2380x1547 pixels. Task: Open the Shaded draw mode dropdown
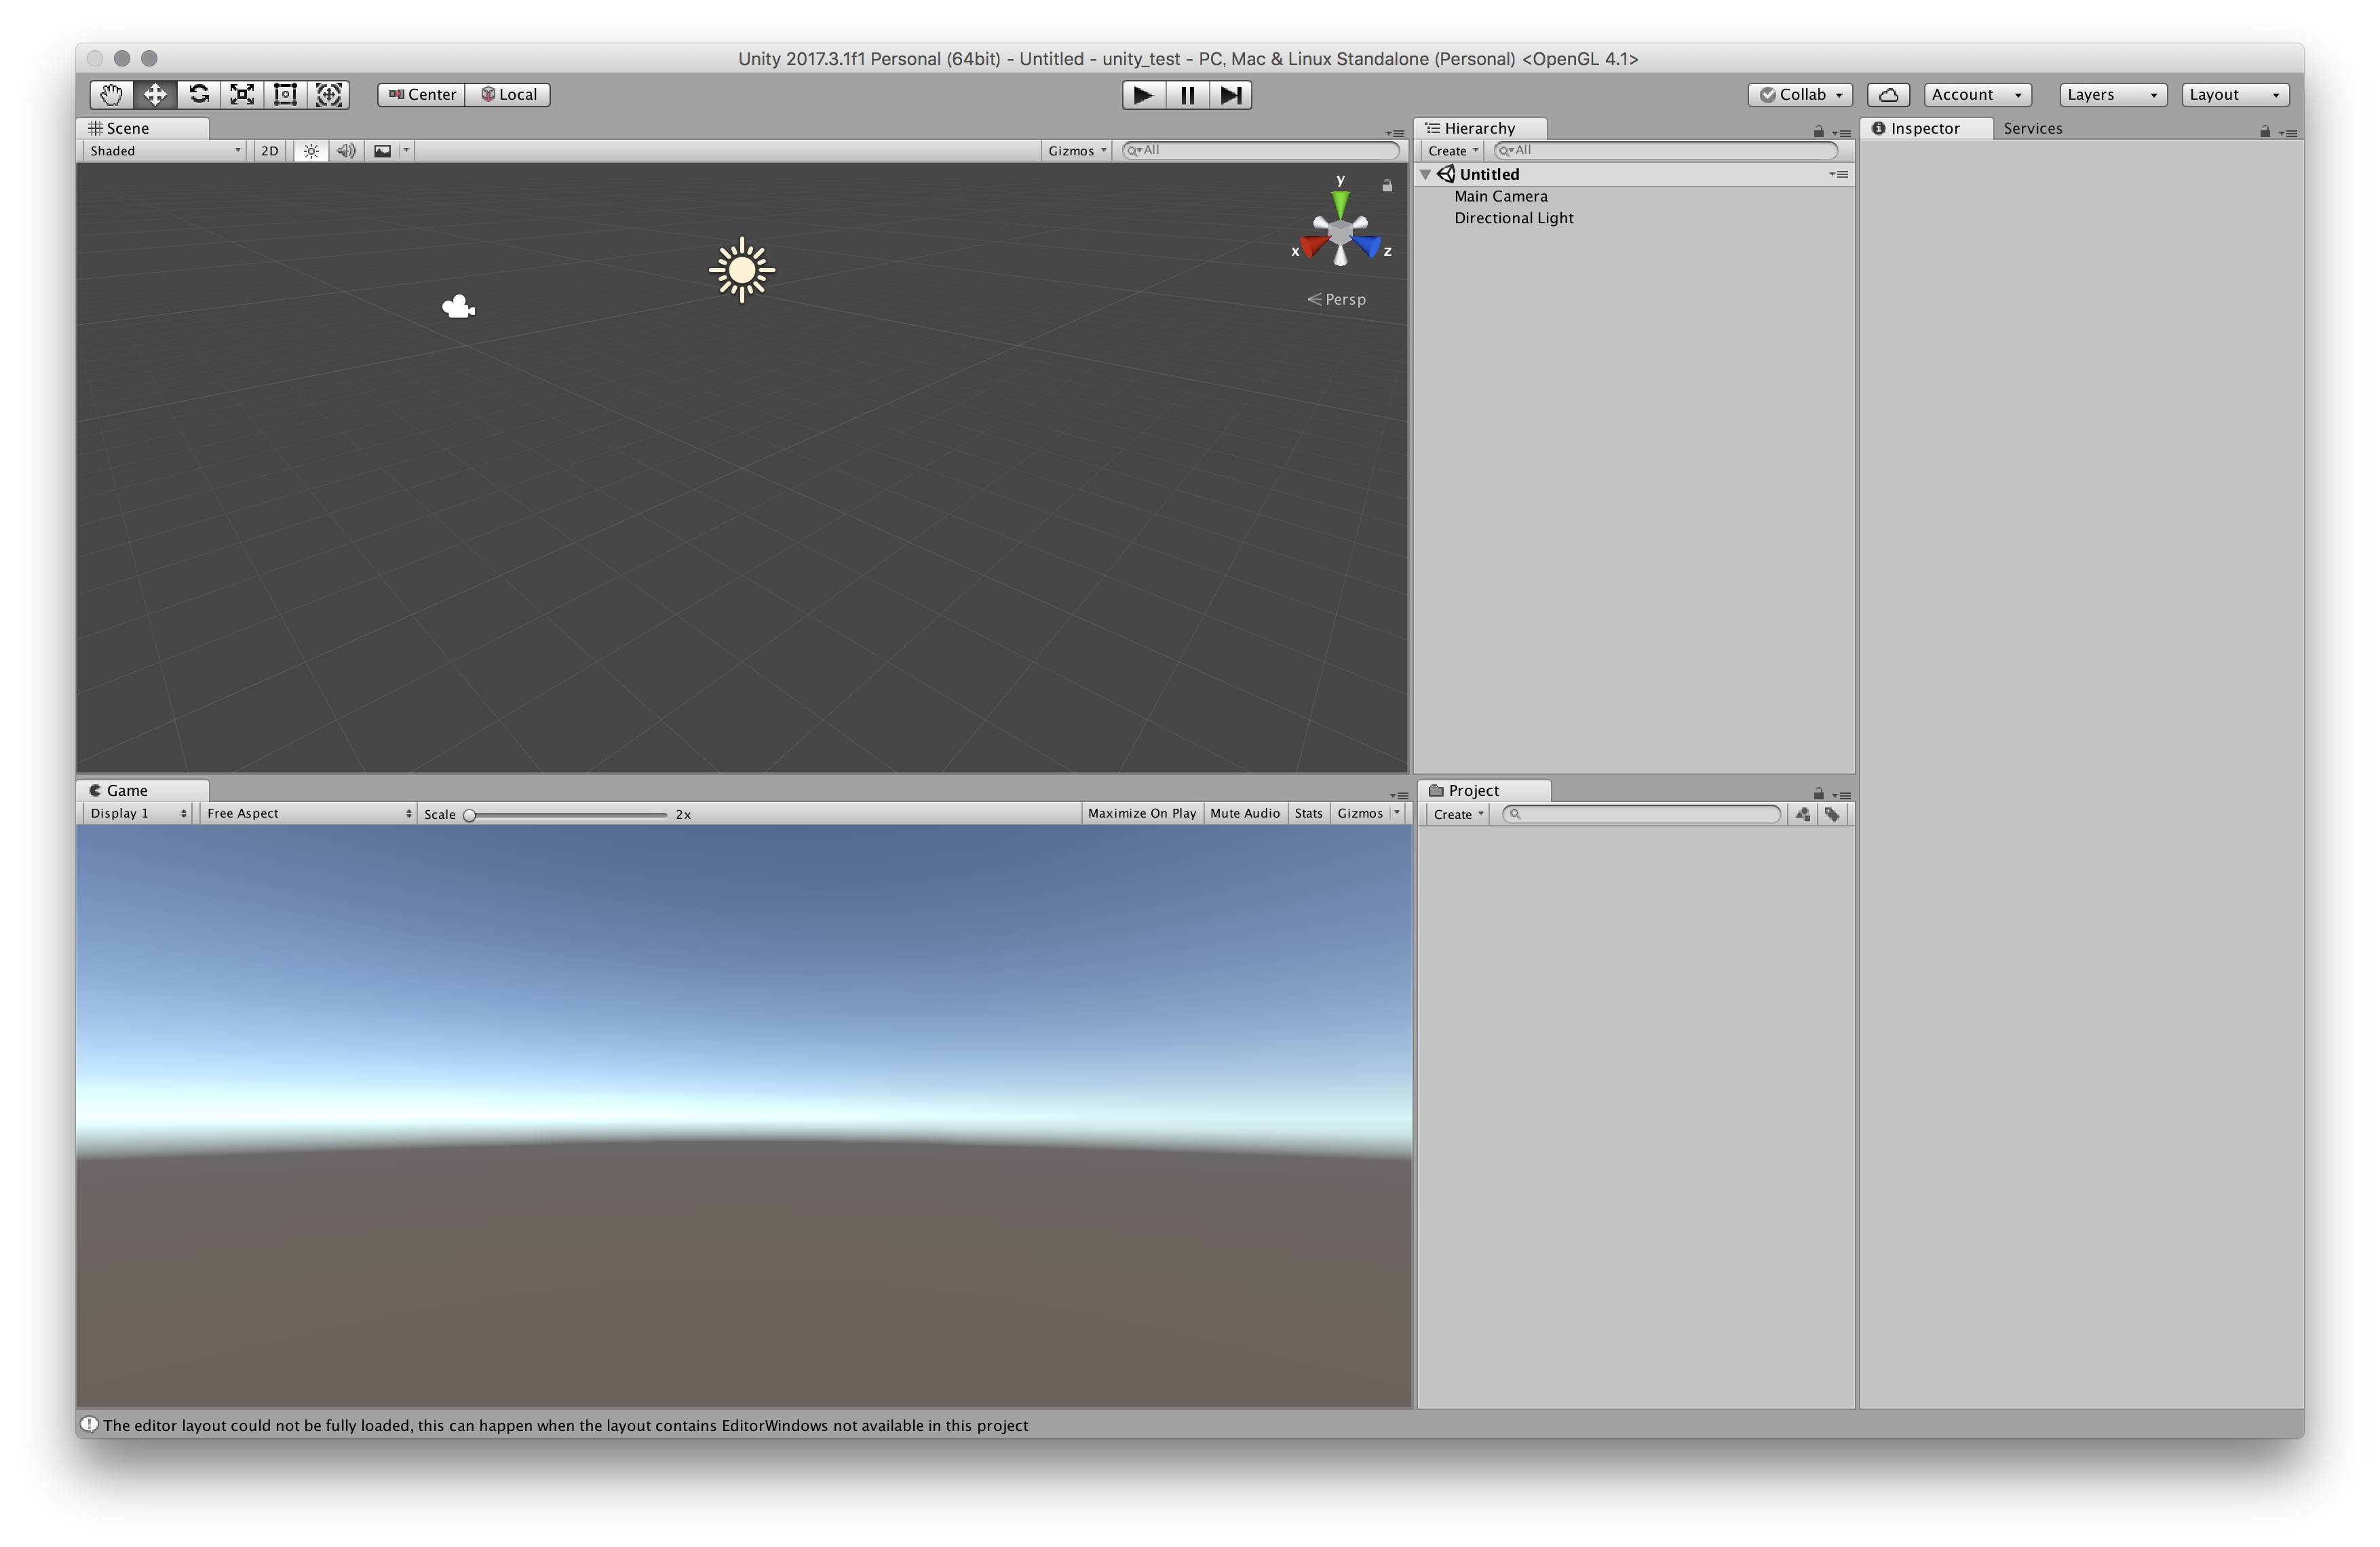[165, 151]
